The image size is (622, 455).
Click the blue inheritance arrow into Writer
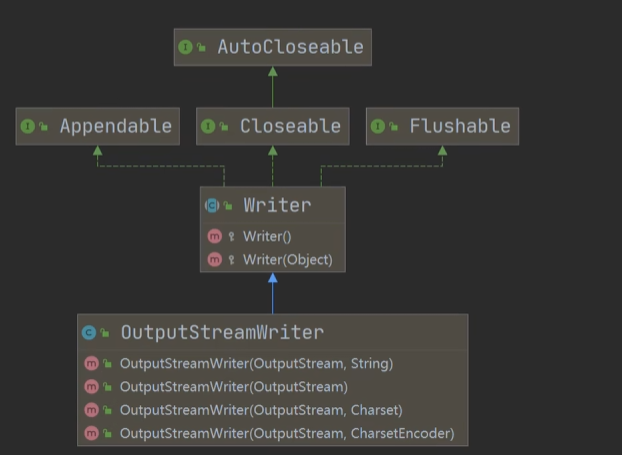pyautogui.click(x=273, y=293)
